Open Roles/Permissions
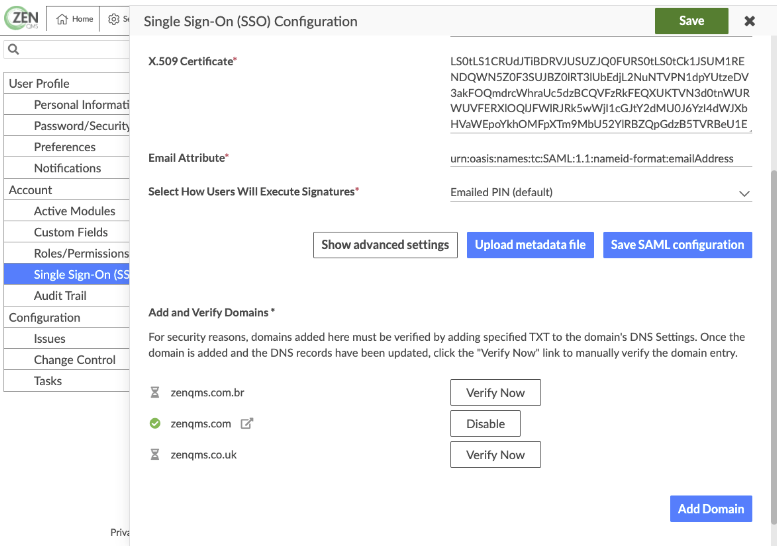The image size is (780, 554). (x=67, y=253)
